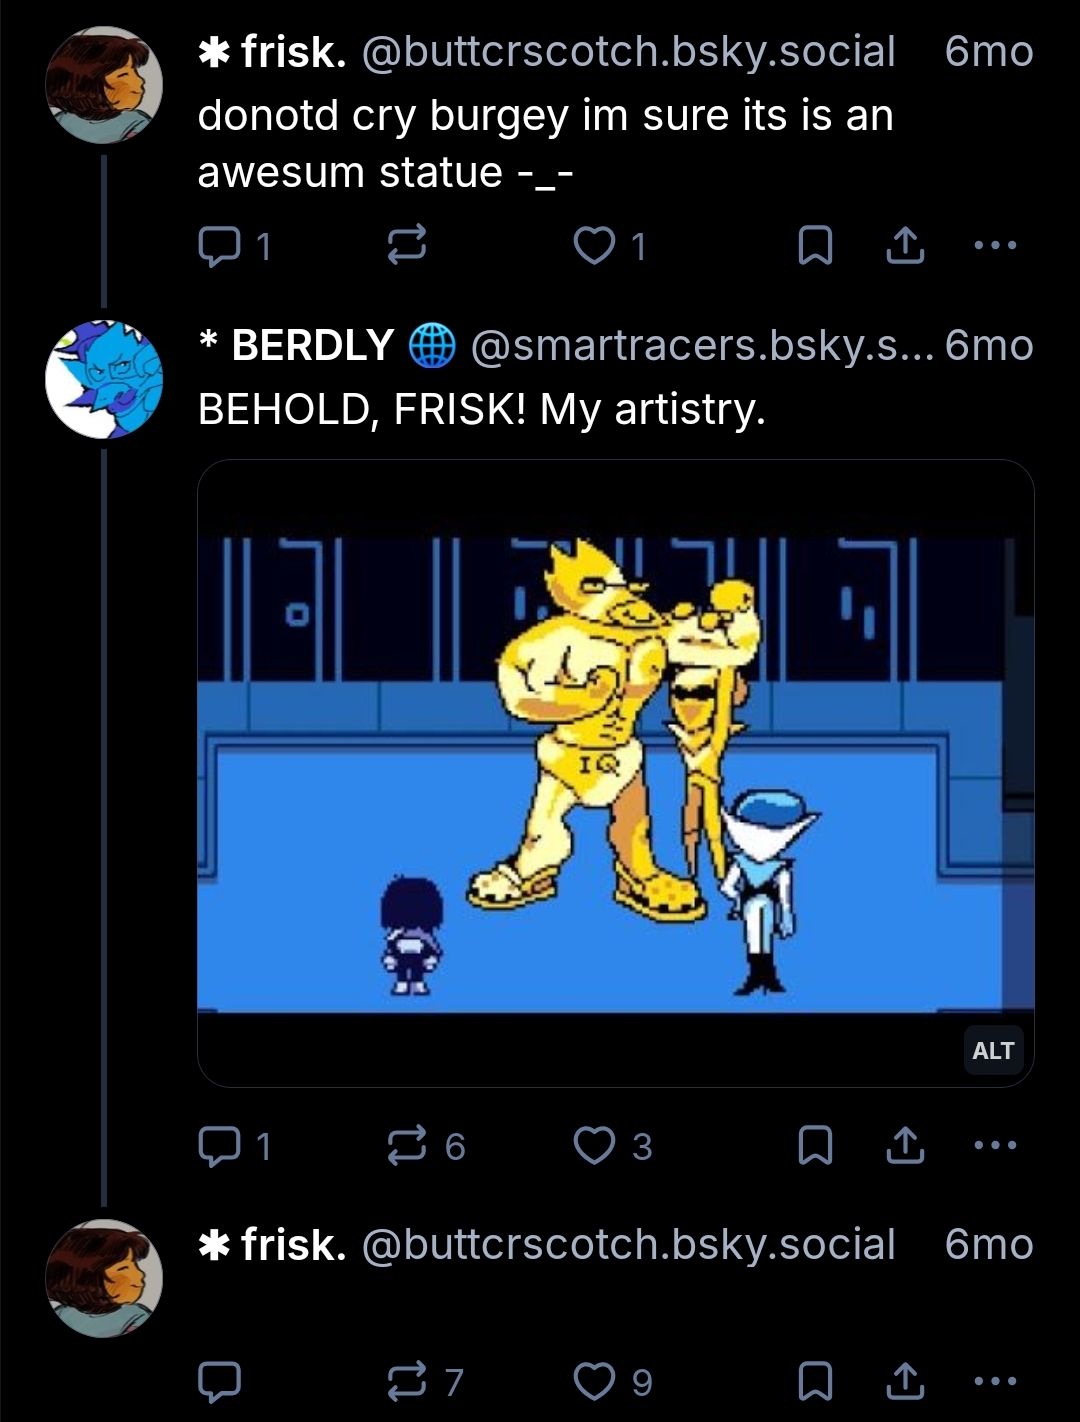
Task: Bookmark frisk's first post
Action: (x=815, y=246)
